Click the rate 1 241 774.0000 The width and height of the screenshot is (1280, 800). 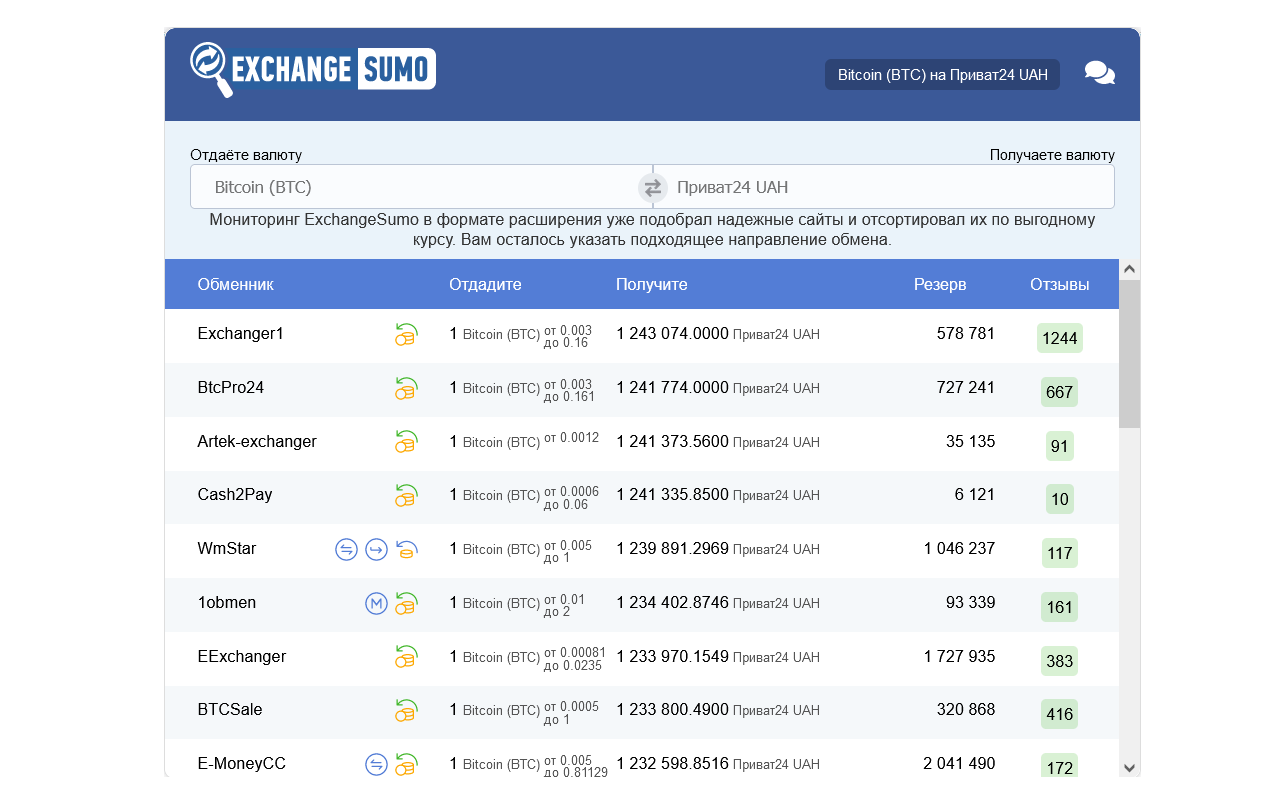[672, 388]
